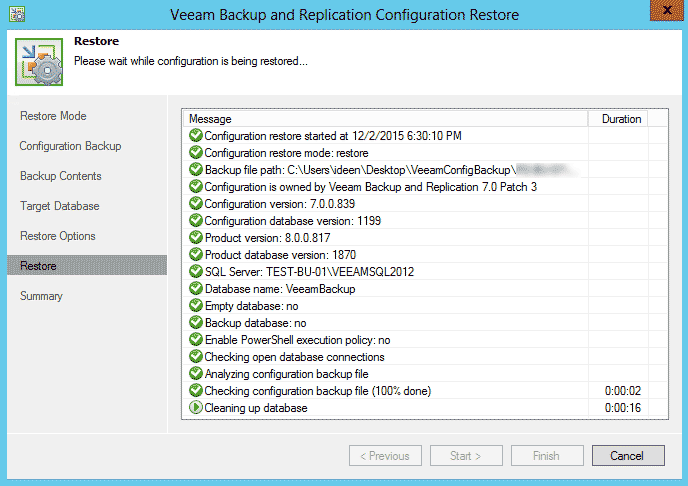Screen dimensions: 688x486
Task: Click green check icon beside 'SQL Server' row
Action: (195, 272)
